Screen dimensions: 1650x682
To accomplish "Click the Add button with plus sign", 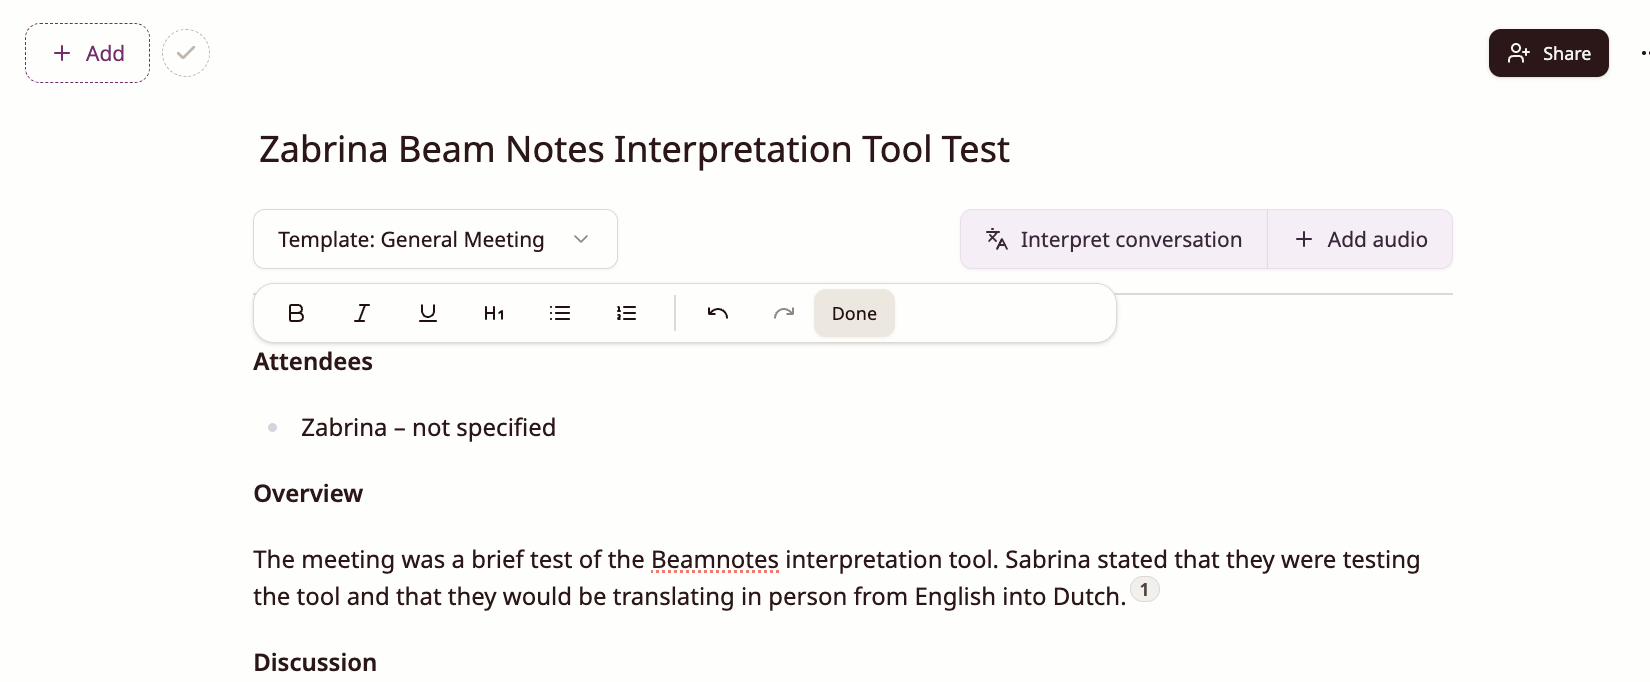I will tap(88, 53).
